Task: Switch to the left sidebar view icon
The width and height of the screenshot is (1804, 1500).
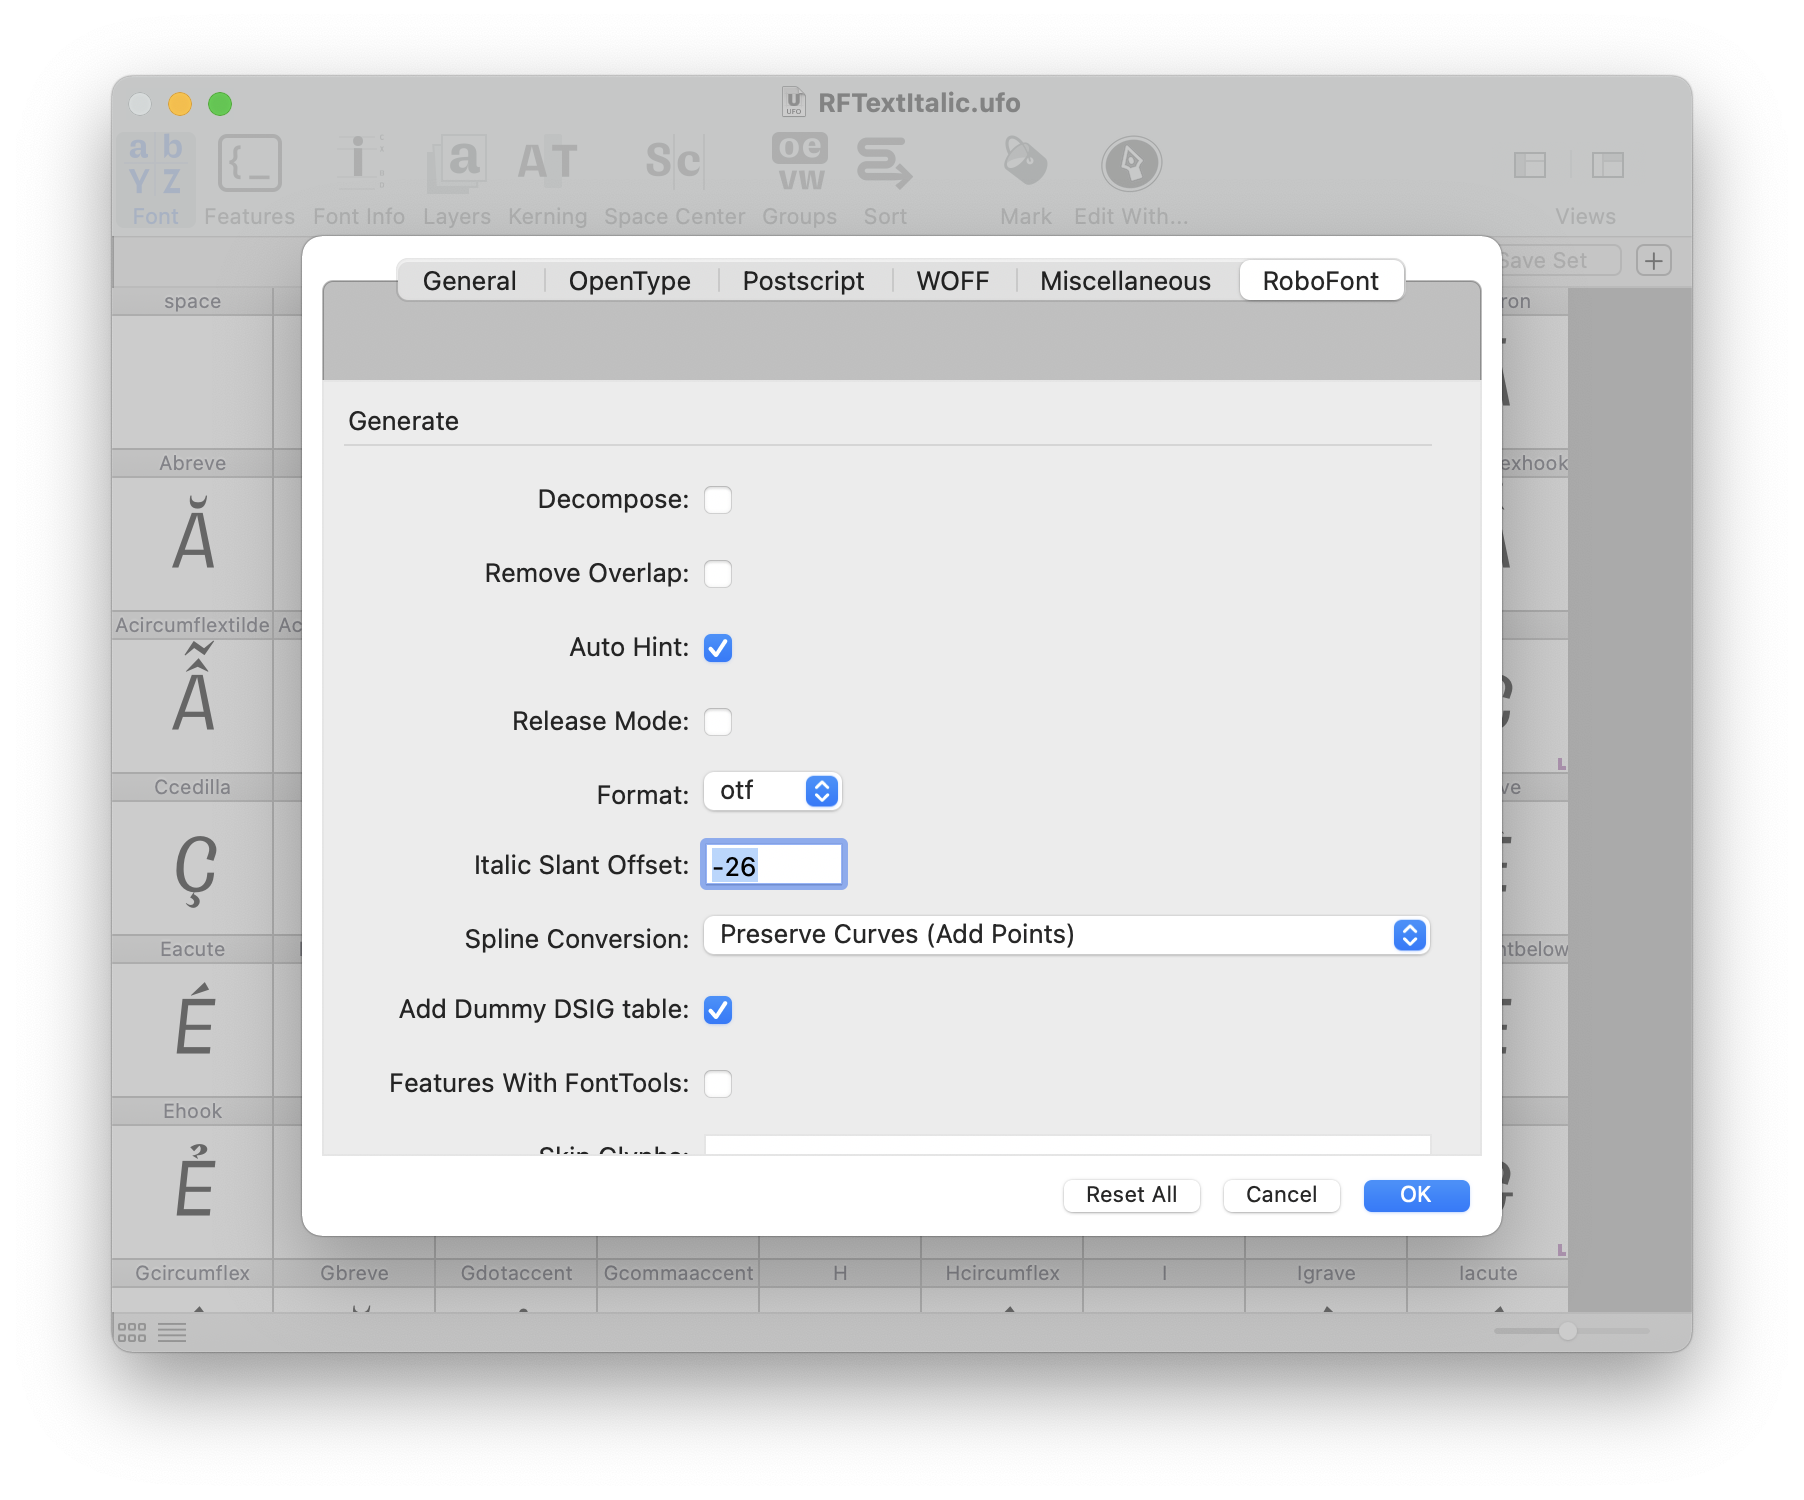Action: point(1530,164)
